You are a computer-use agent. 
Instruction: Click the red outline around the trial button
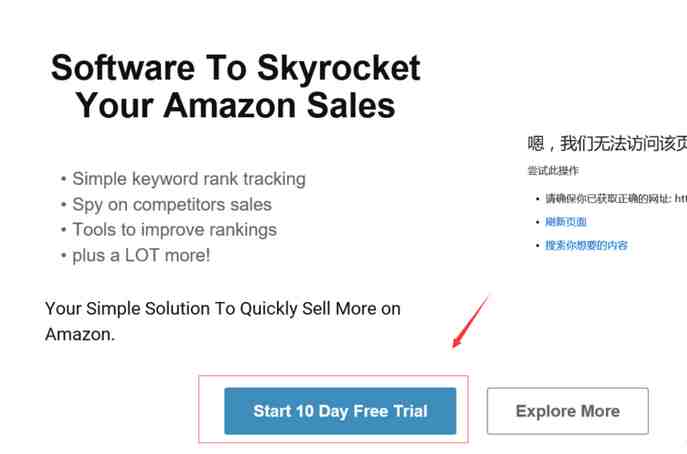tap(199, 410)
